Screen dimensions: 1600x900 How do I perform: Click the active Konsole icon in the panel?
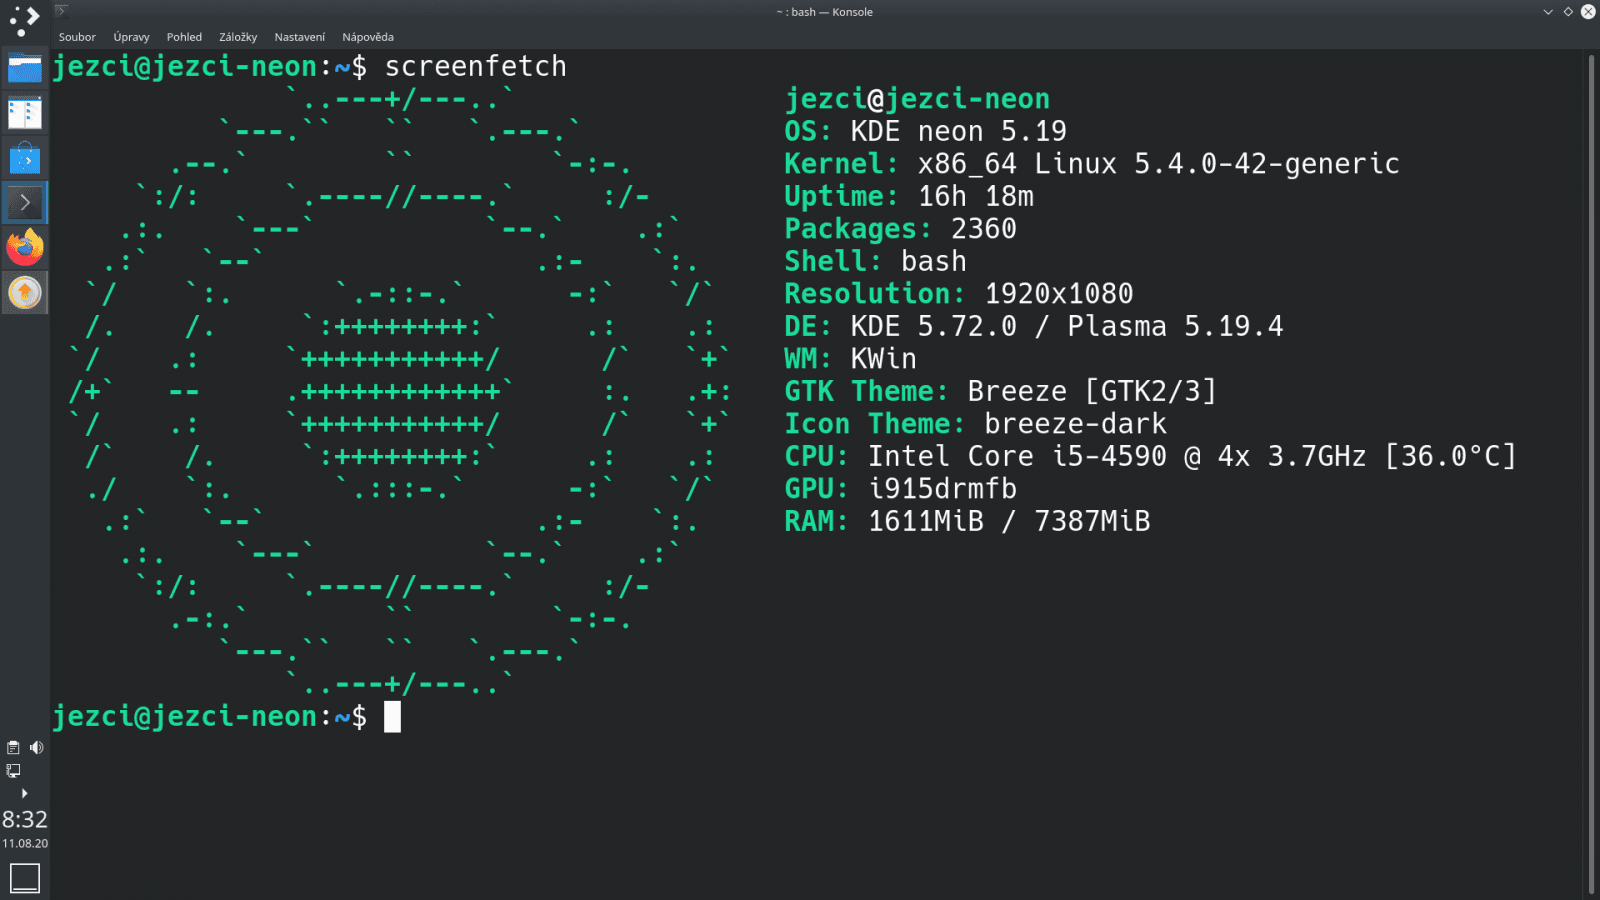tap(24, 202)
